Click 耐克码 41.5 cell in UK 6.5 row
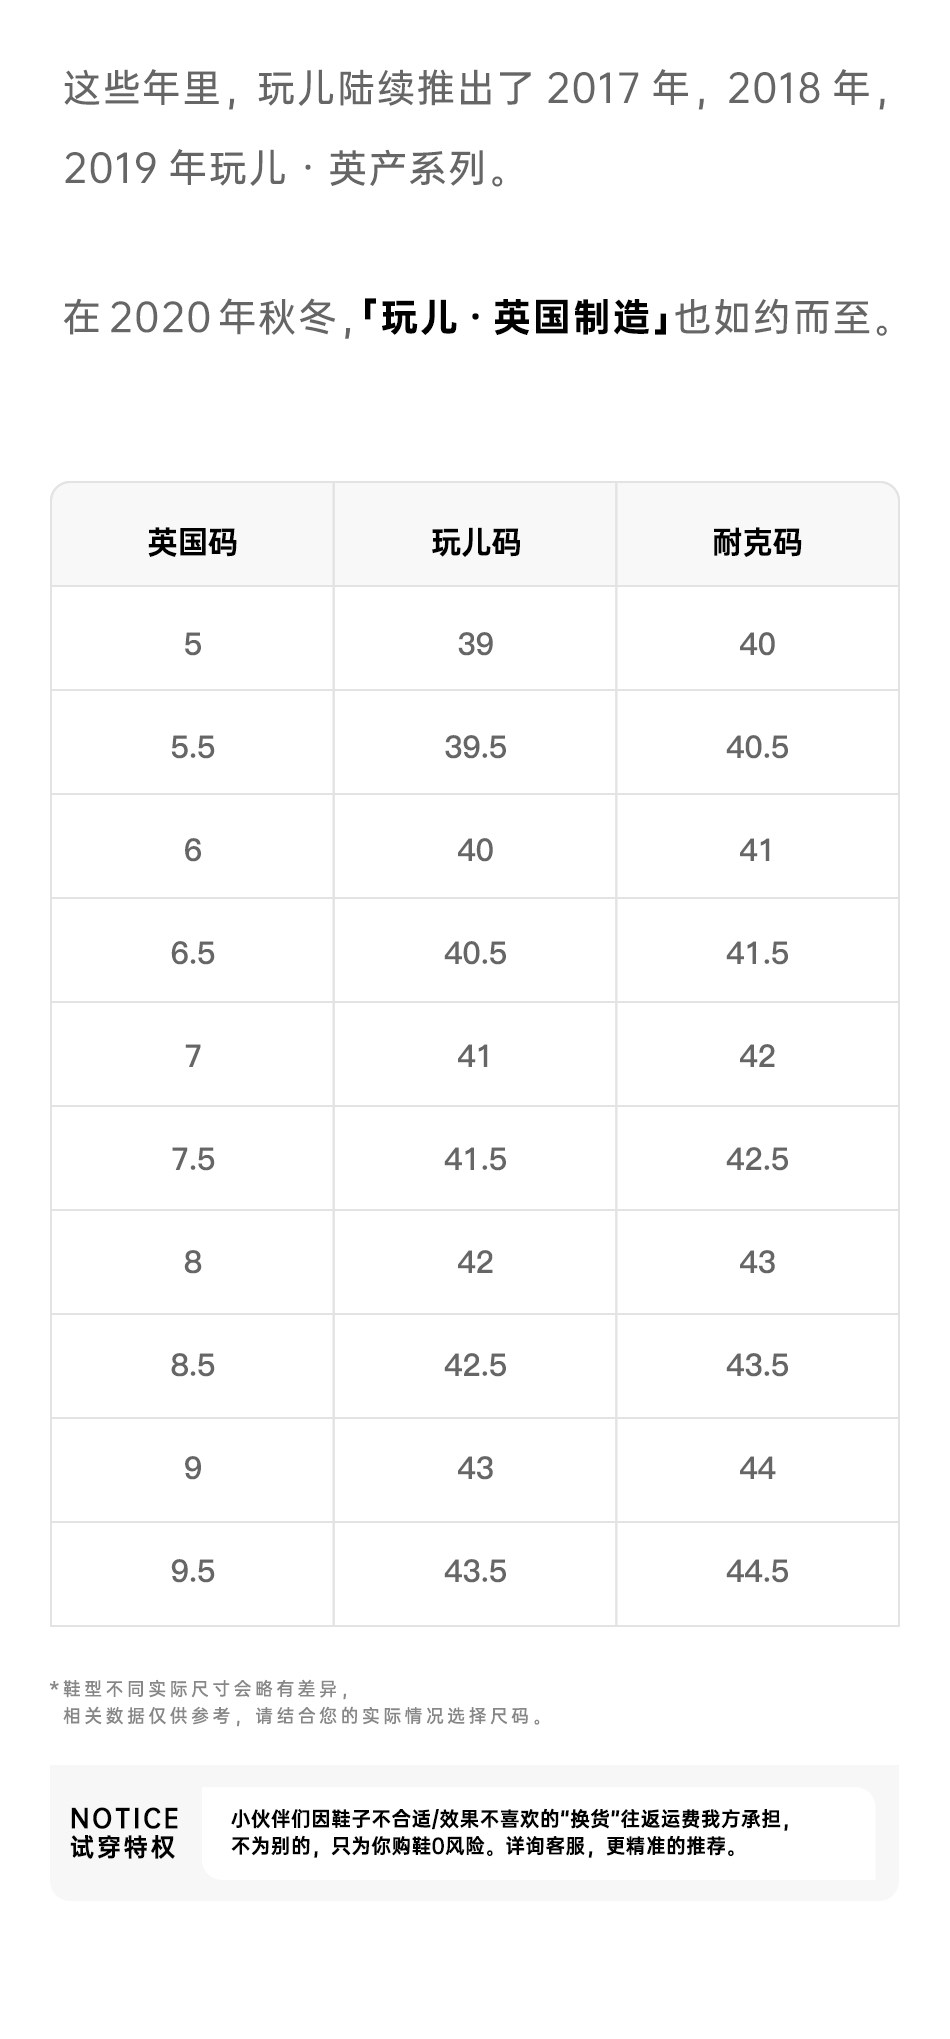Viewport: 950px width, 2039px height. coord(757,953)
